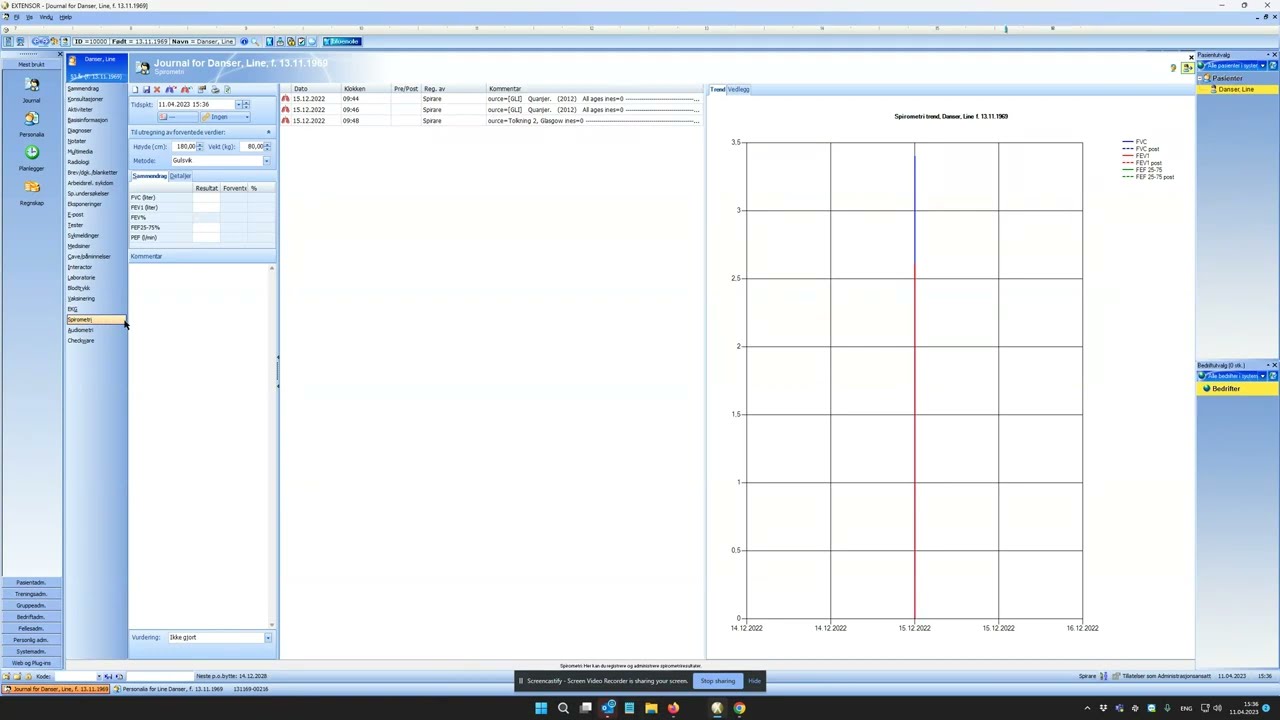Click the save record icon
The image size is (1280, 720).
point(146,90)
